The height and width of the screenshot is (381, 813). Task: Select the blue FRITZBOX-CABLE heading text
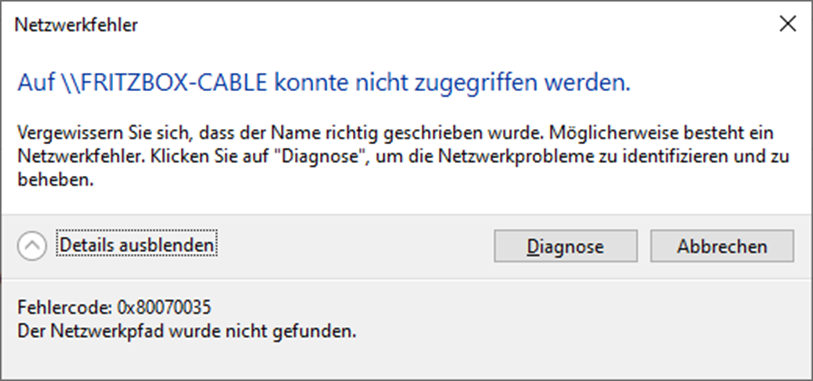[324, 83]
